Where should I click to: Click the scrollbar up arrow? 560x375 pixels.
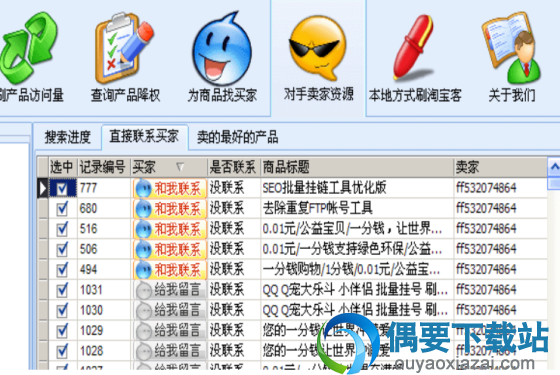pyautogui.click(x=554, y=166)
